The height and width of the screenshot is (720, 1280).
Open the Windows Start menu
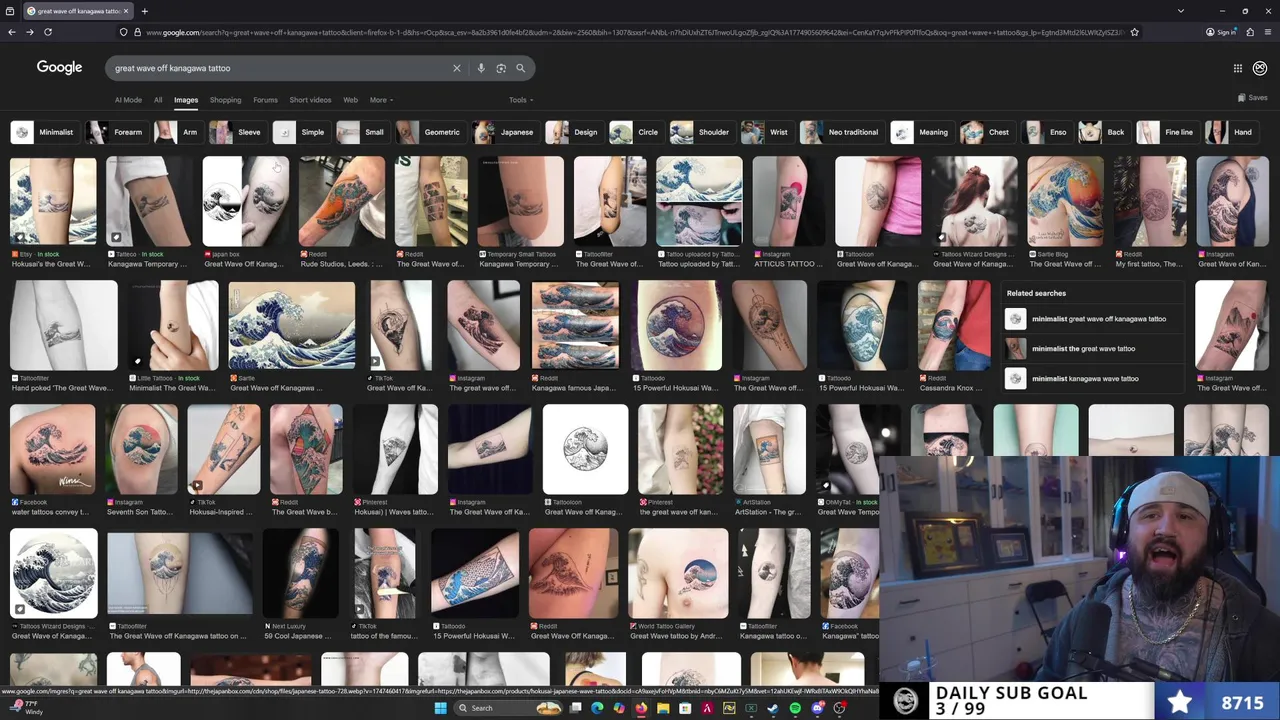(440, 708)
